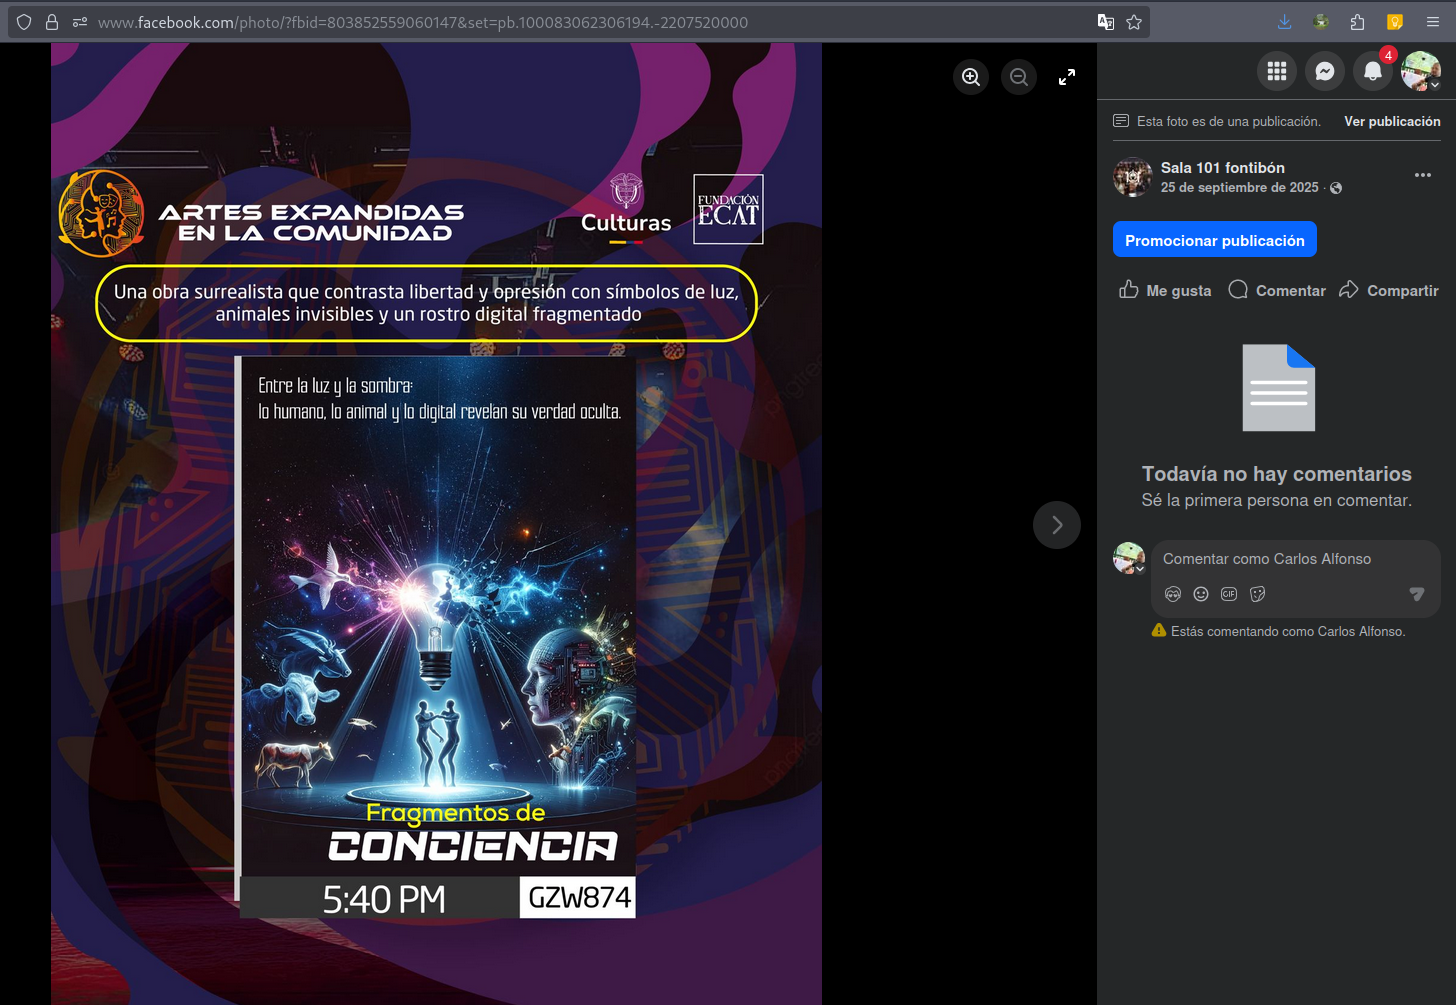Open the 25 de septiembre de 2025 date link

pyautogui.click(x=1240, y=188)
